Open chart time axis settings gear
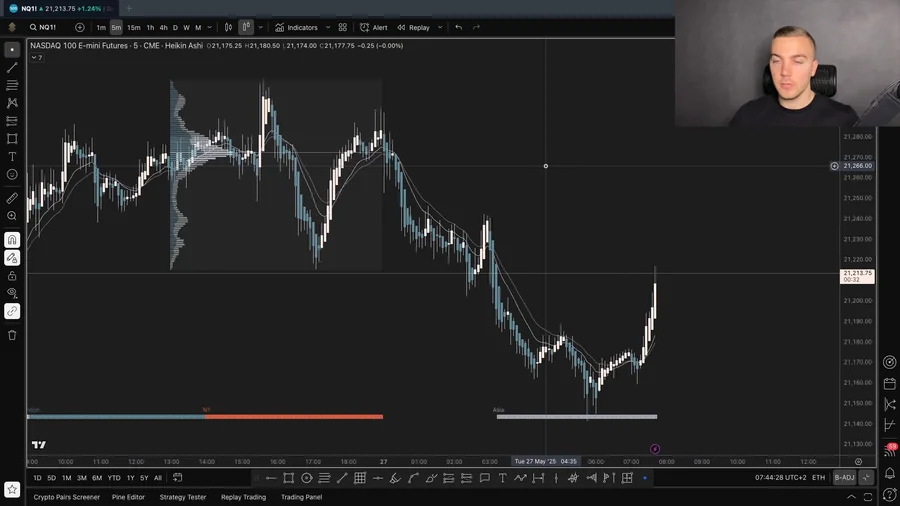Screen dimensions: 900x506 pyautogui.click(x=858, y=462)
